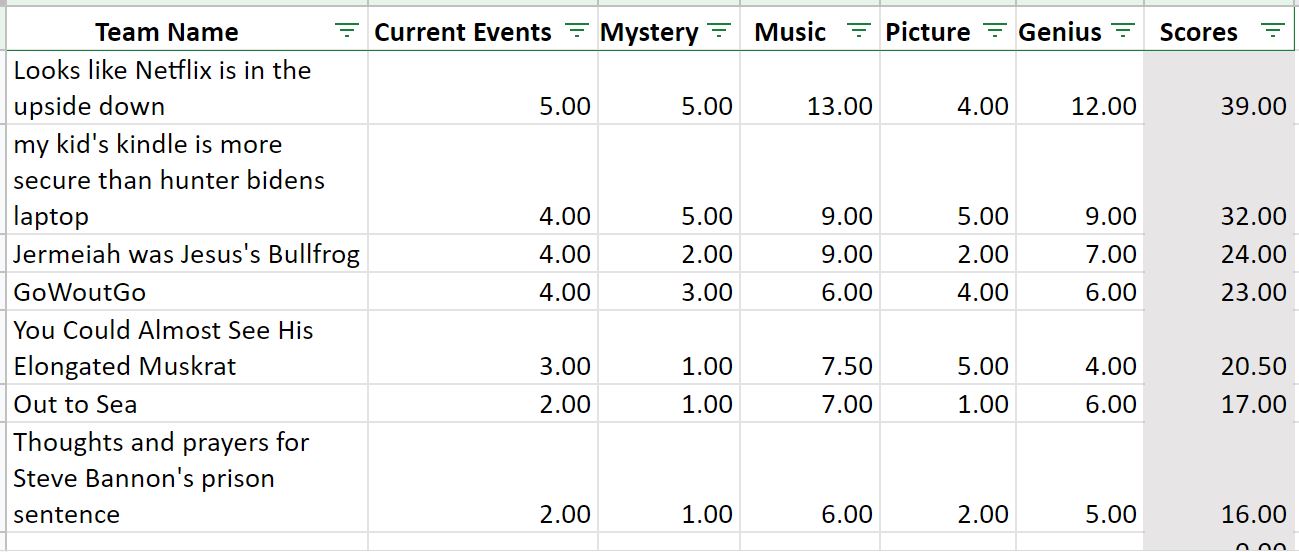Open the Scores column filter icon

(x=1272, y=31)
